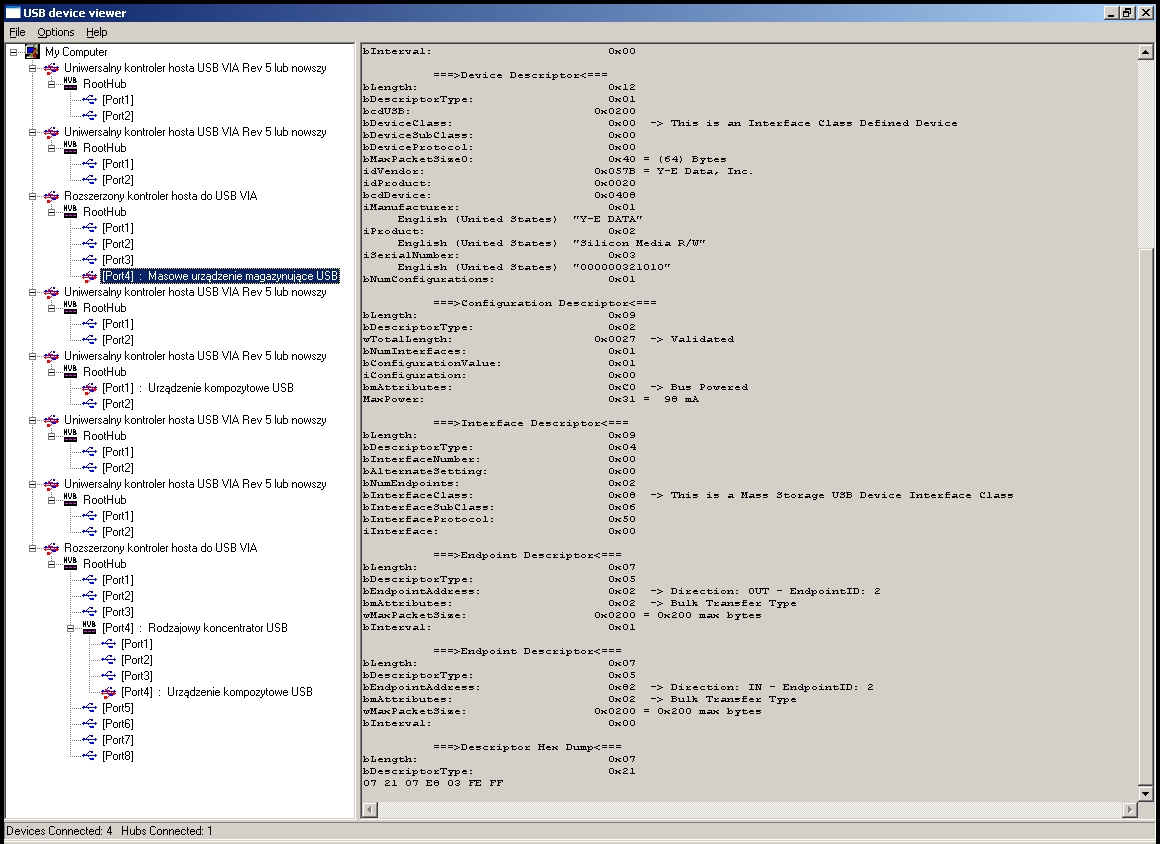Click the idVendor line showing Y-E Data, Inc.

[x=558, y=171]
